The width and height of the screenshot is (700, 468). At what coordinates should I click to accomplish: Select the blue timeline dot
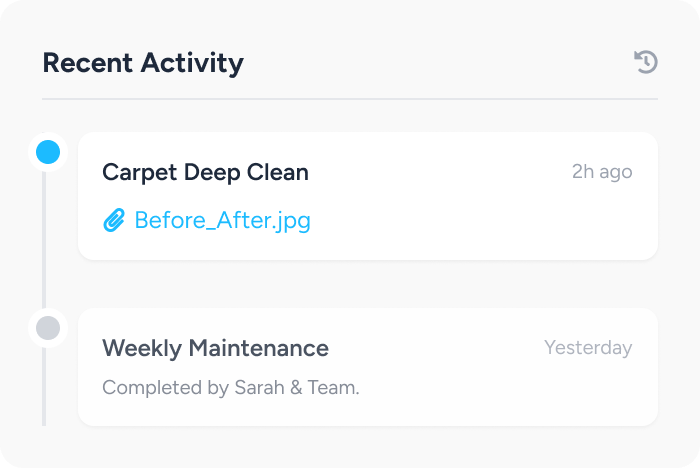(48, 152)
